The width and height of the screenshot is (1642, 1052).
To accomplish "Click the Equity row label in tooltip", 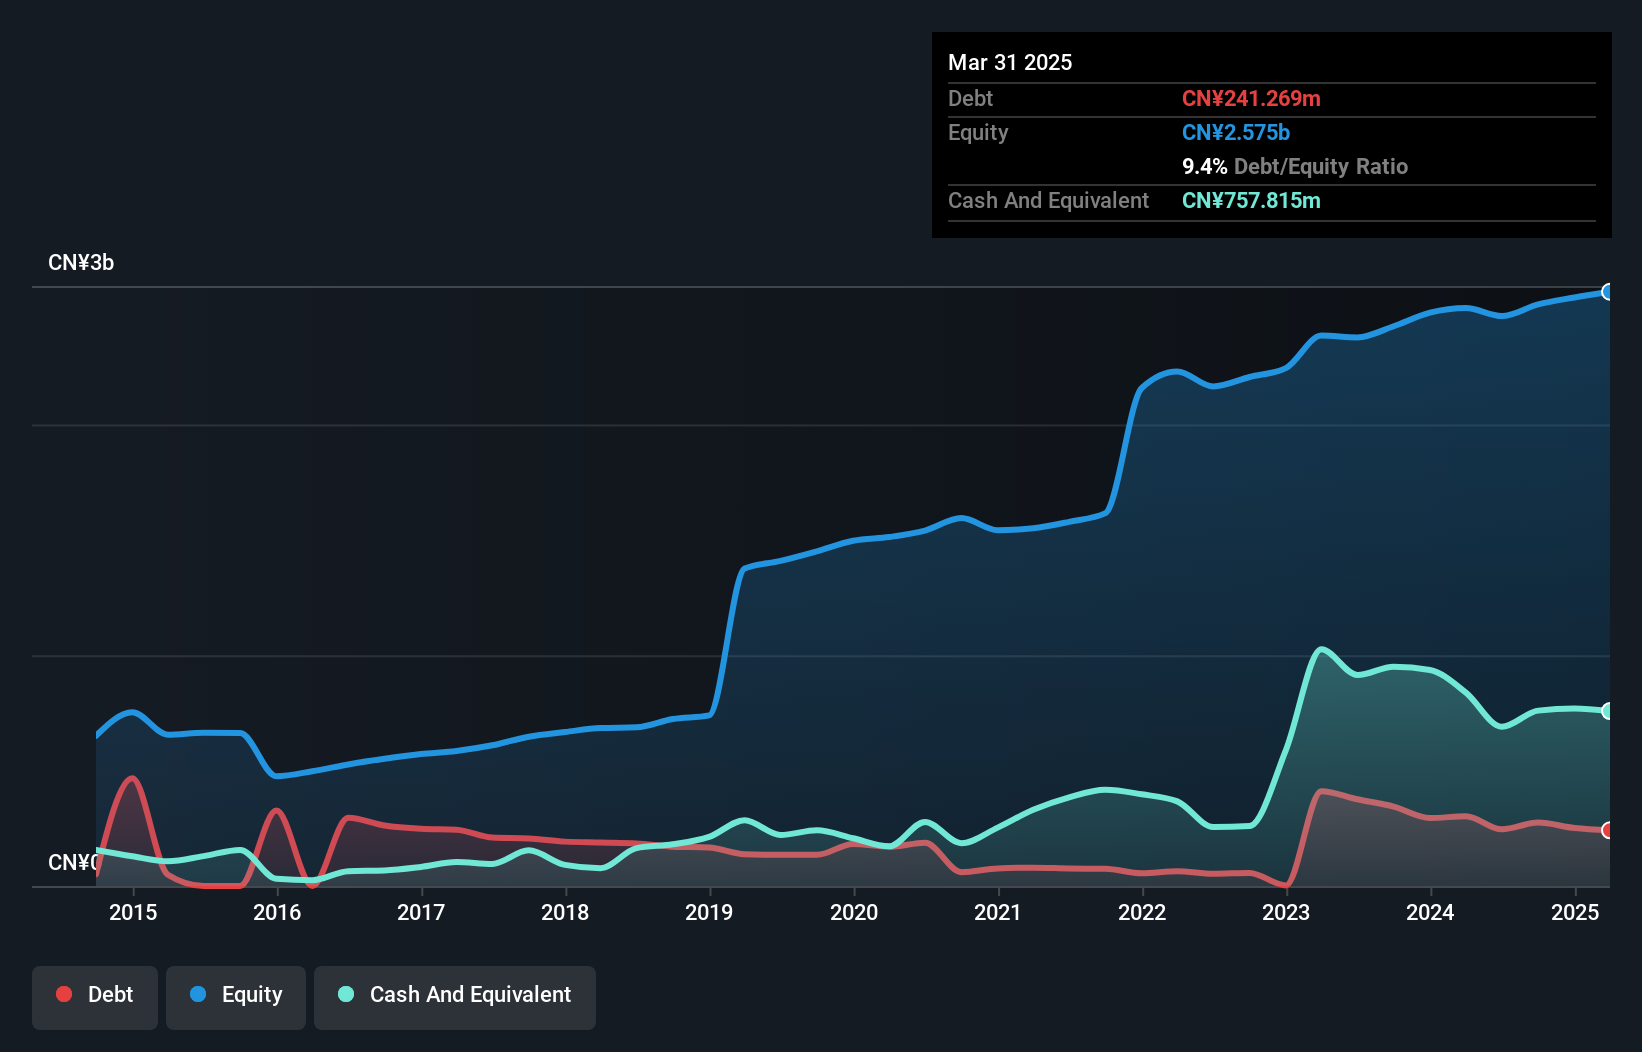I will (x=978, y=132).
